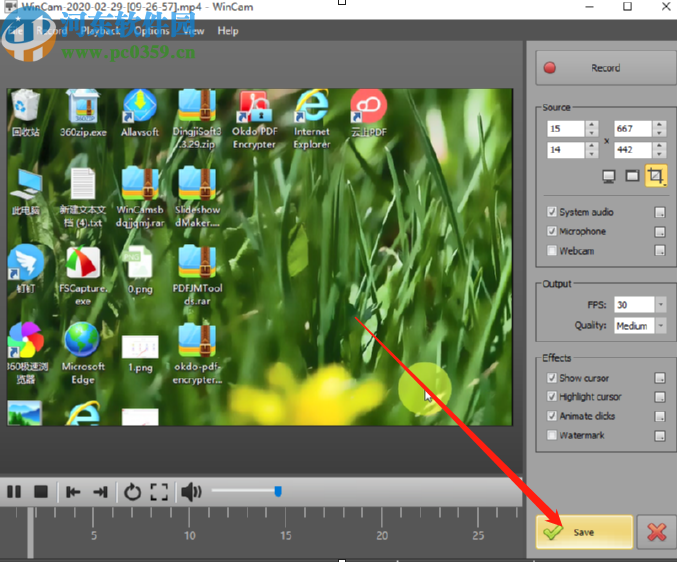Click the volume slider handle

click(278, 490)
